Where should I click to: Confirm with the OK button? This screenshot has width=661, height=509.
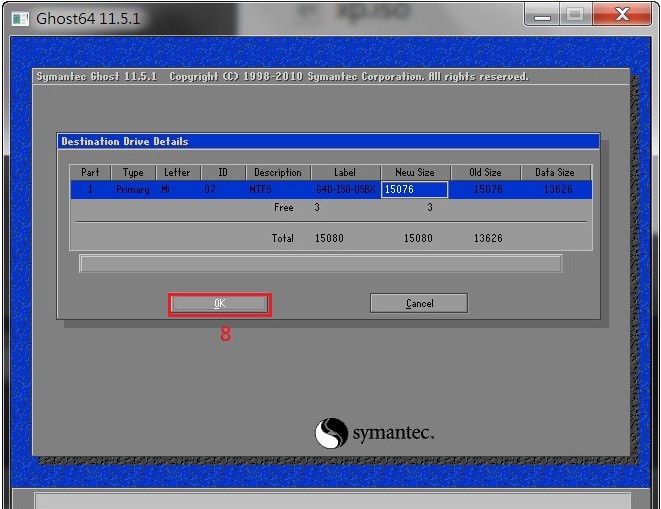point(219,304)
